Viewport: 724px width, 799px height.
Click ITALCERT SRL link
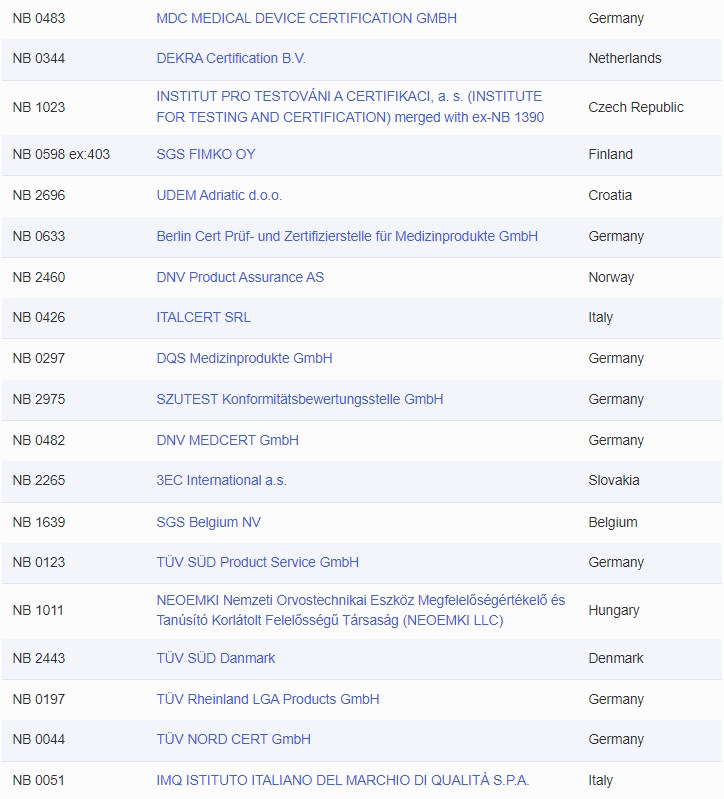203,317
